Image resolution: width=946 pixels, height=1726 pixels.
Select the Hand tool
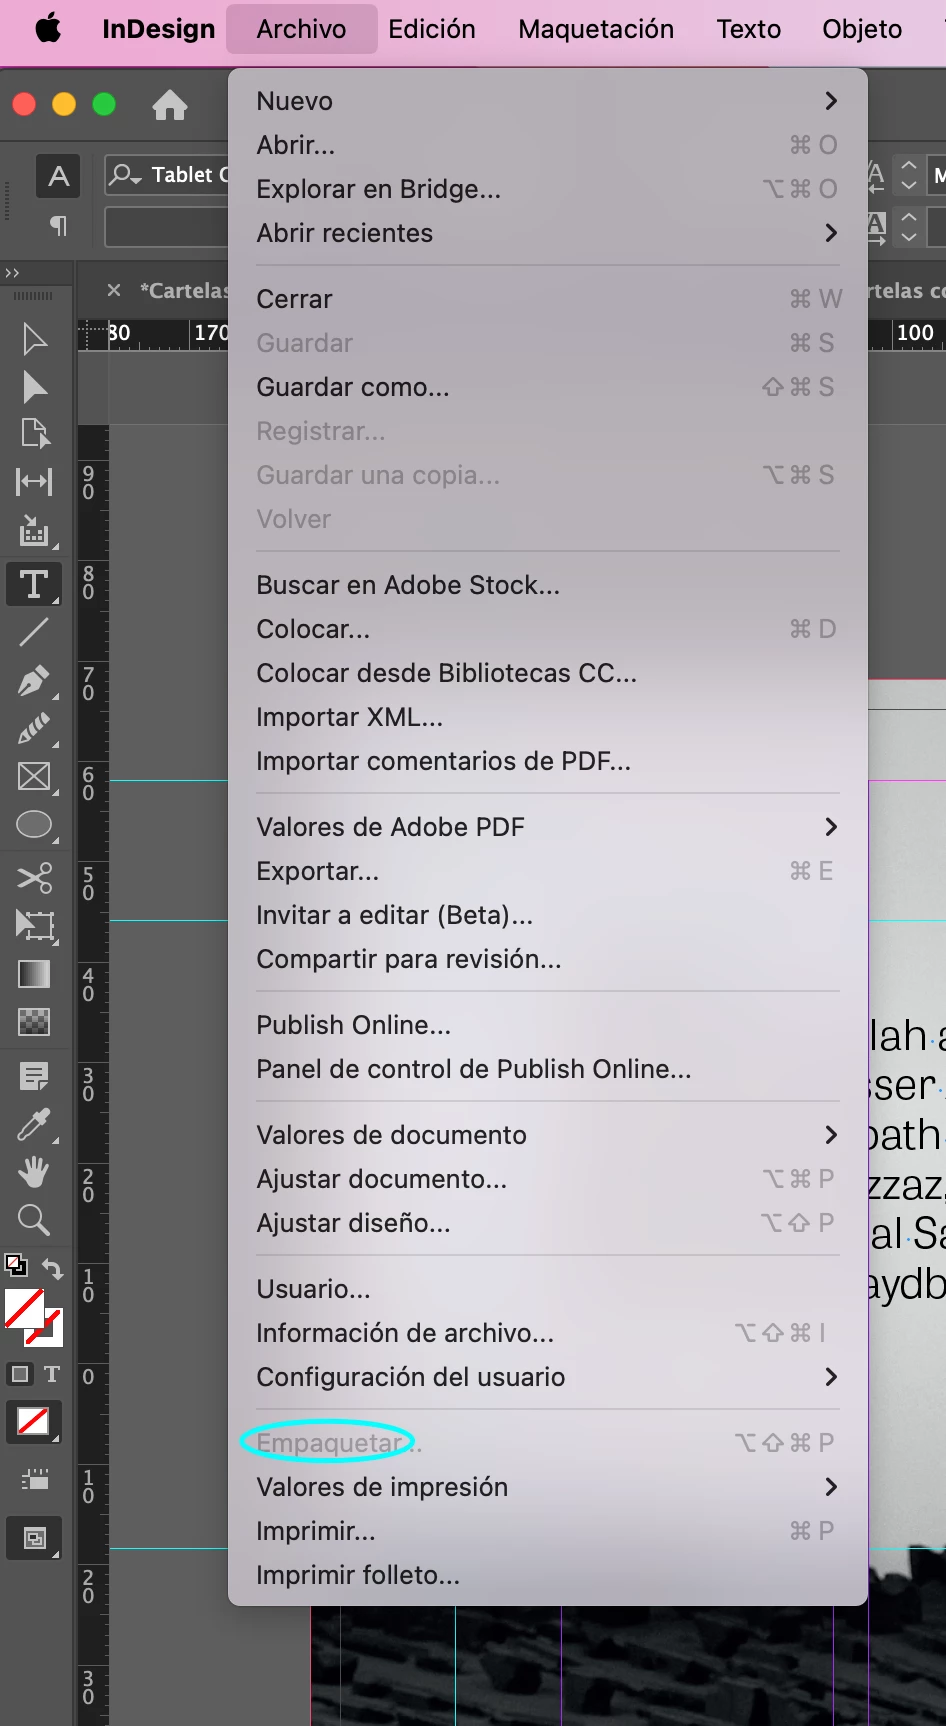(34, 1172)
